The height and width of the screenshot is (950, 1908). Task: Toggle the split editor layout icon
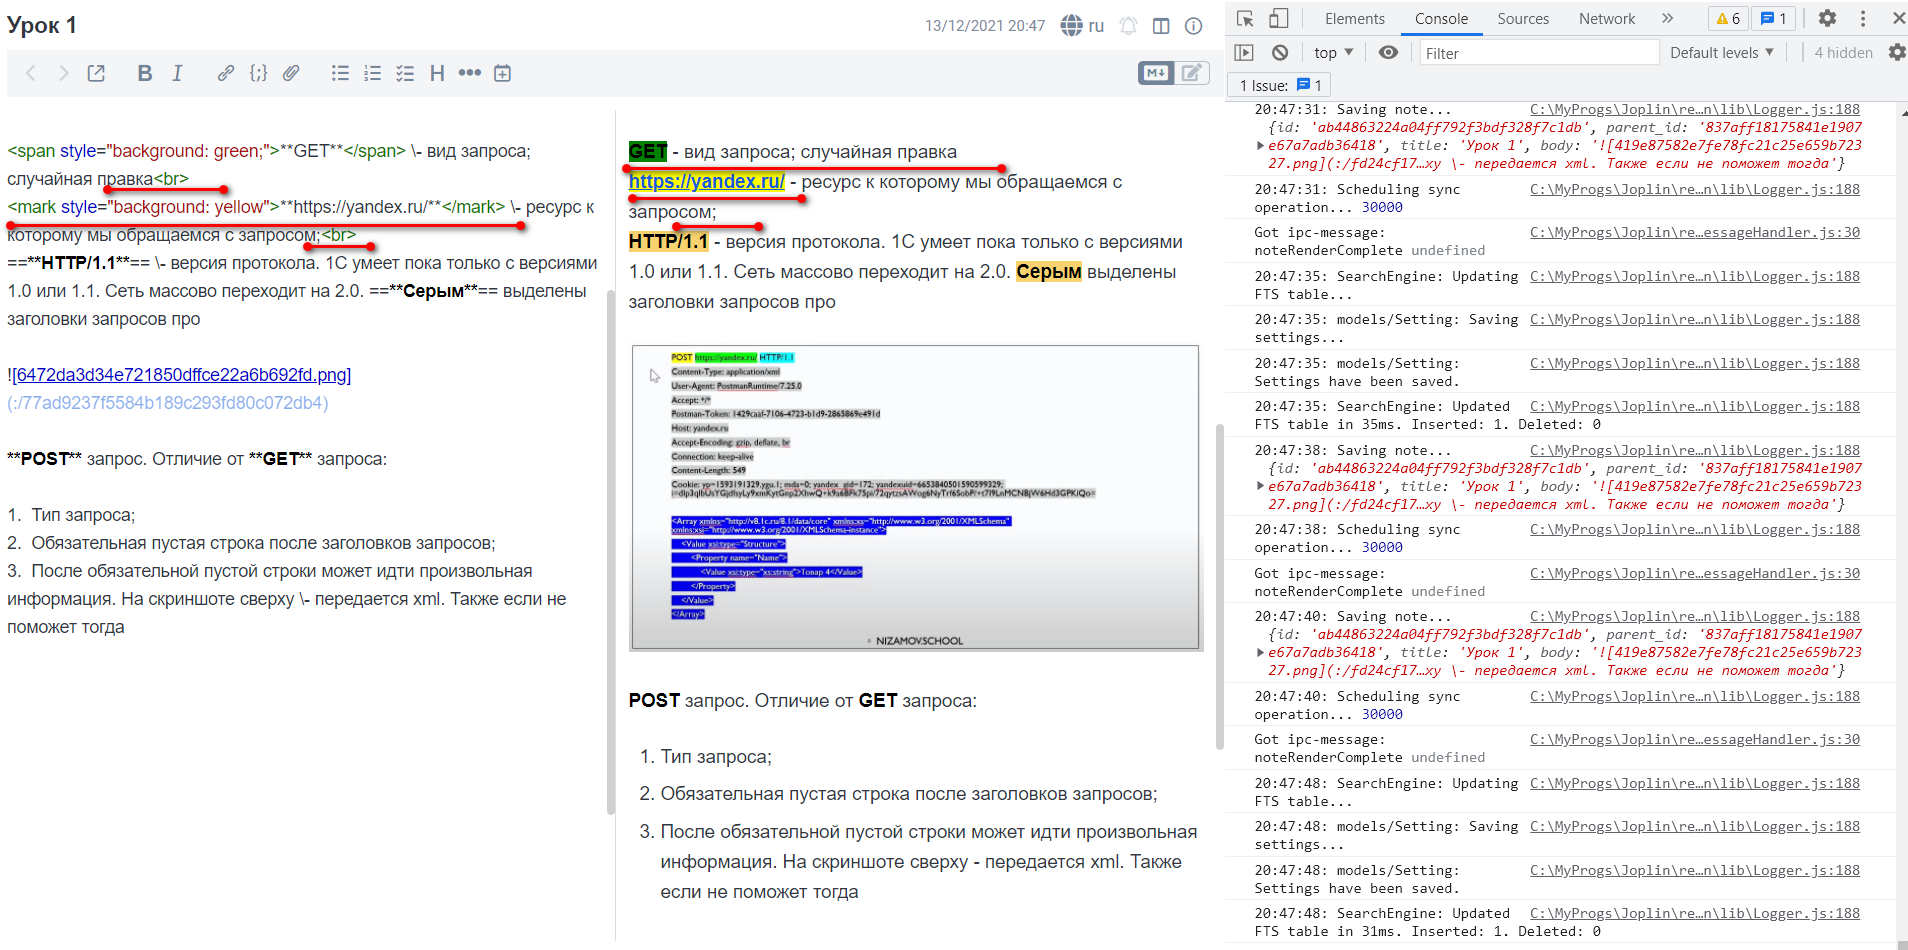pos(1161,25)
